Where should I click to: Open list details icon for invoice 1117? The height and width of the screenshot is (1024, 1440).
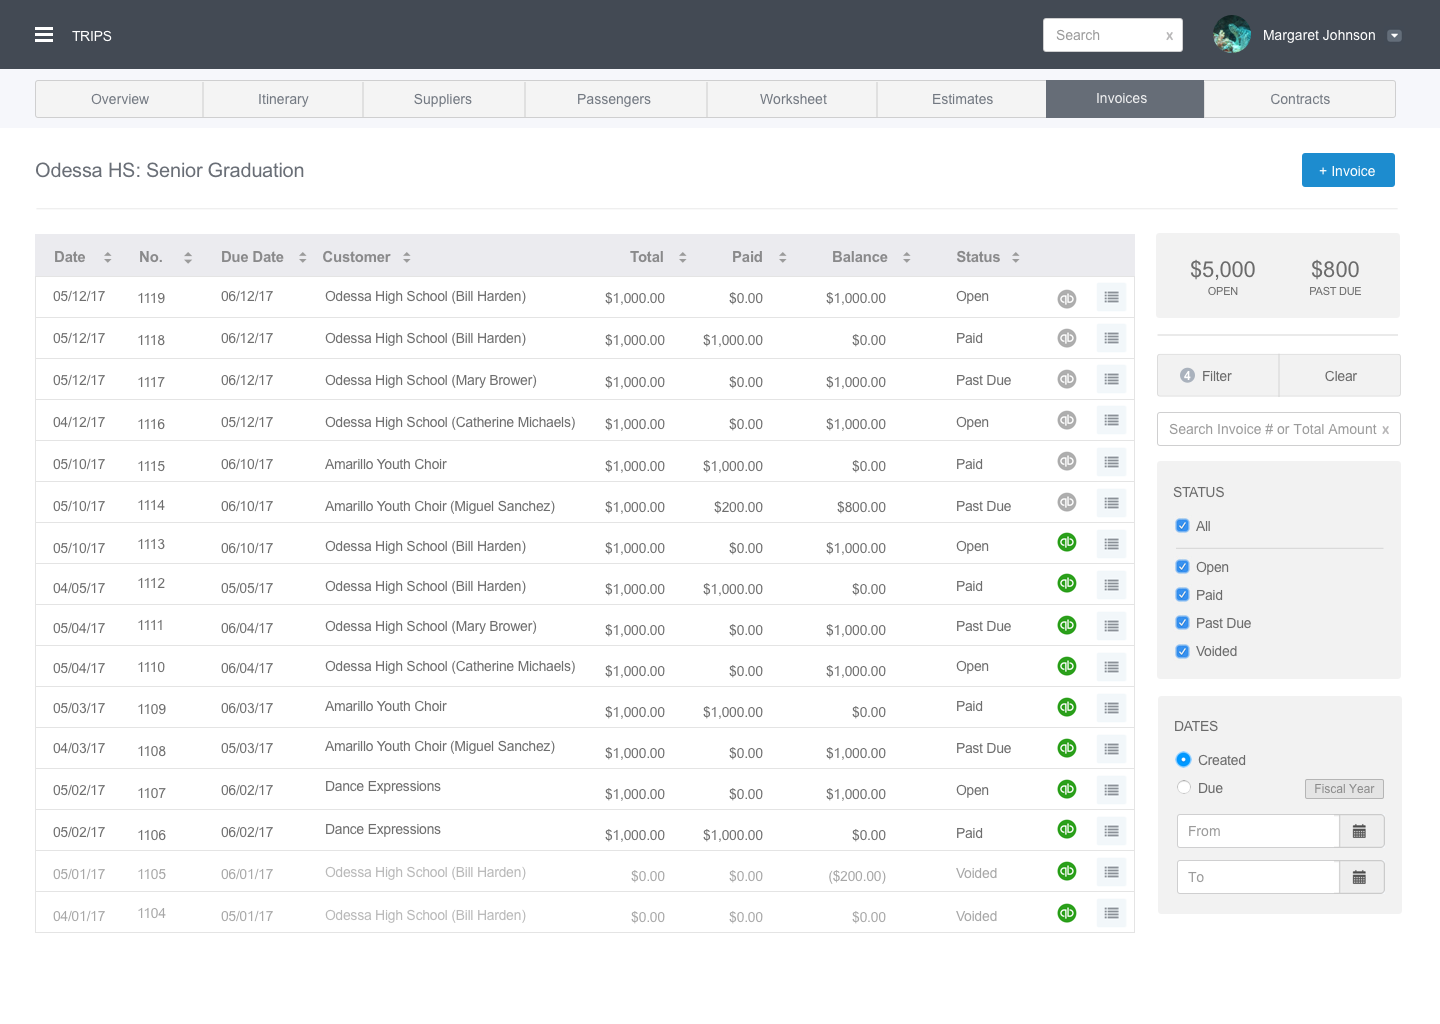[x=1111, y=379]
